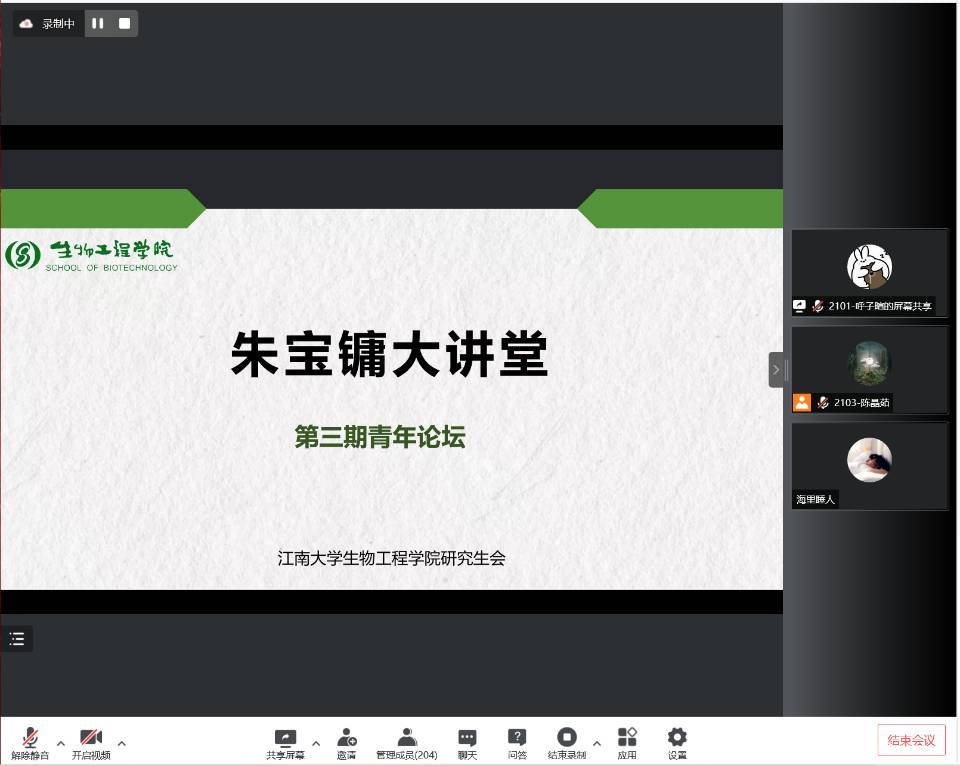This screenshot has height=766, width=960.
Task: Unmute microphone with 解除静音
Action: tap(30, 739)
